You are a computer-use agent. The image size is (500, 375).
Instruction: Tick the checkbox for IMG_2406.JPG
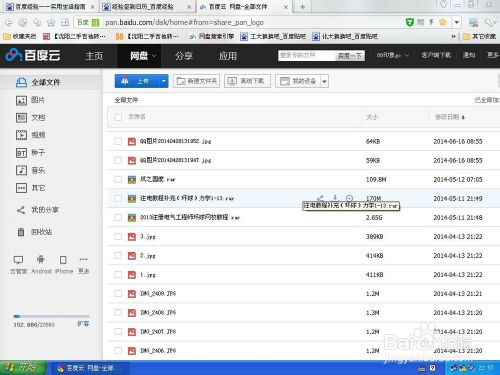click(x=118, y=350)
